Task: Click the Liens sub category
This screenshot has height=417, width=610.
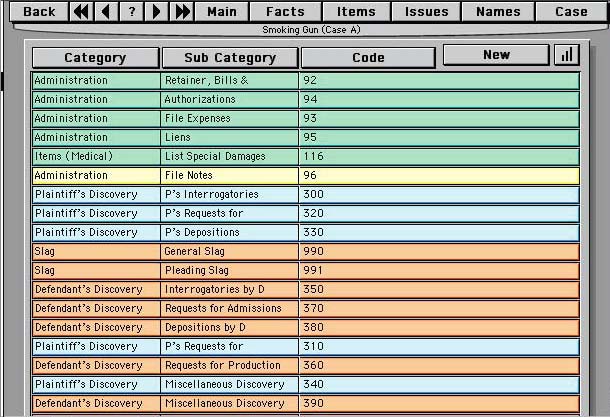Action: [x=230, y=138]
